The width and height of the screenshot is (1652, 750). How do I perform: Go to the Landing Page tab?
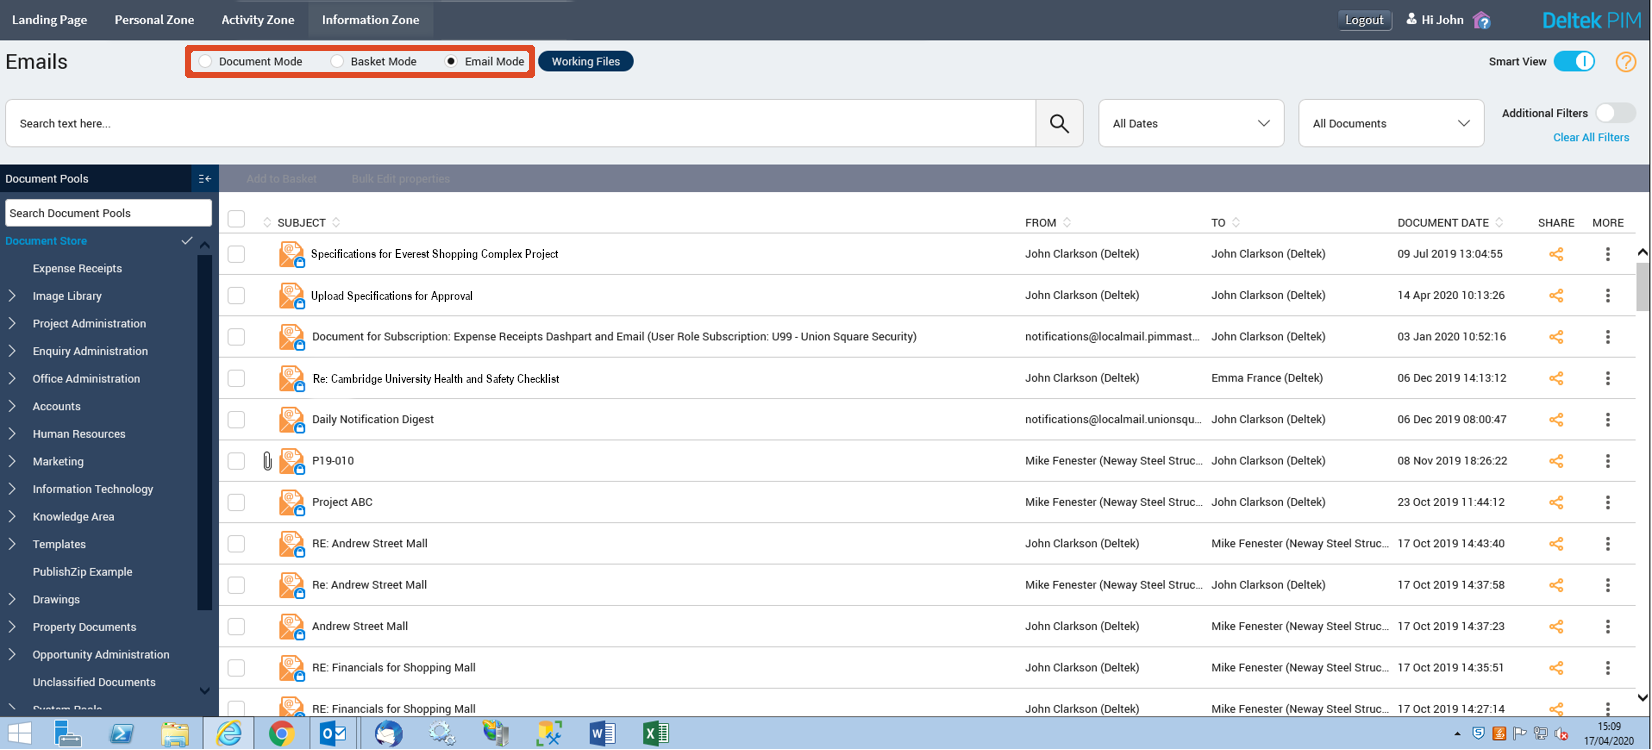(x=49, y=20)
